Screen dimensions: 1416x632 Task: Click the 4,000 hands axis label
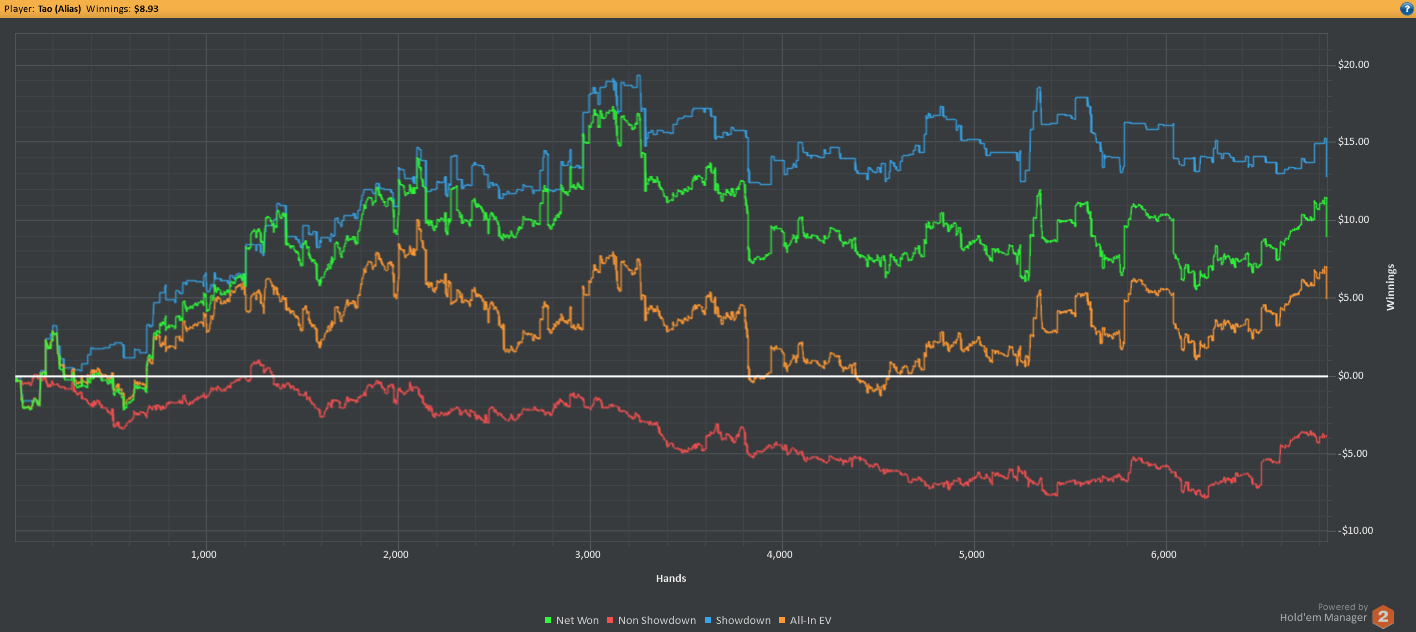[x=779, y=553]
